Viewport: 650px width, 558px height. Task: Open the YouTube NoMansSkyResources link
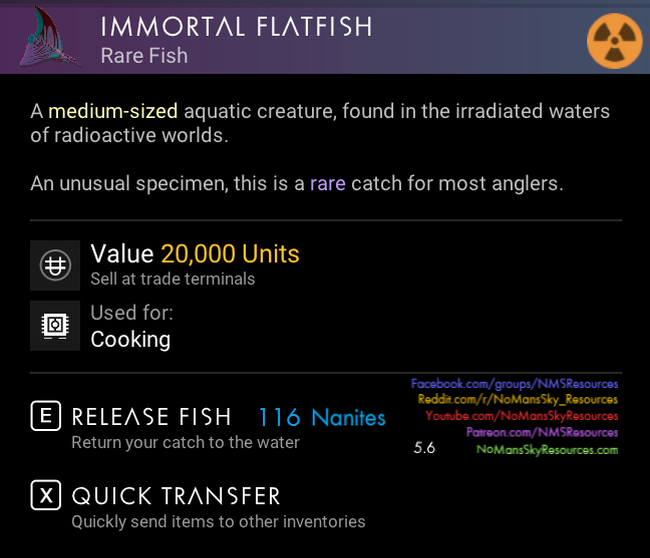521,415
